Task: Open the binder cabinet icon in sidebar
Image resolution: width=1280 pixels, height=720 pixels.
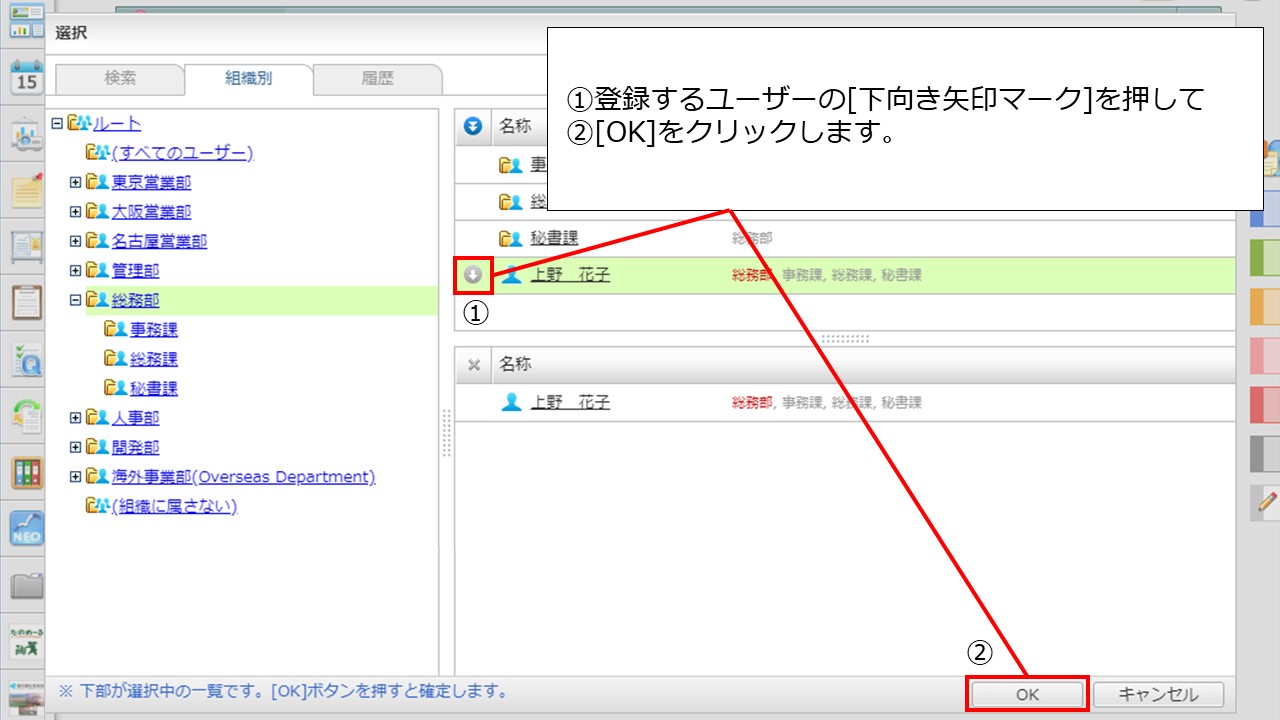Action: [x=26, y=473]
